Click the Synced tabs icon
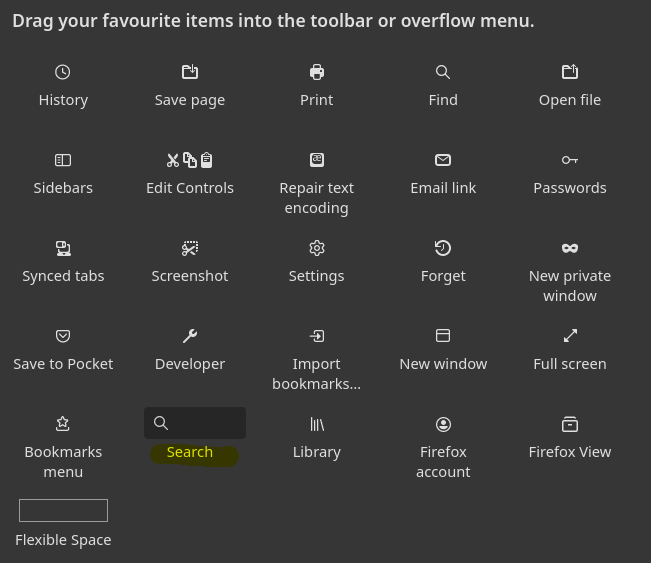 coord(63,248)
